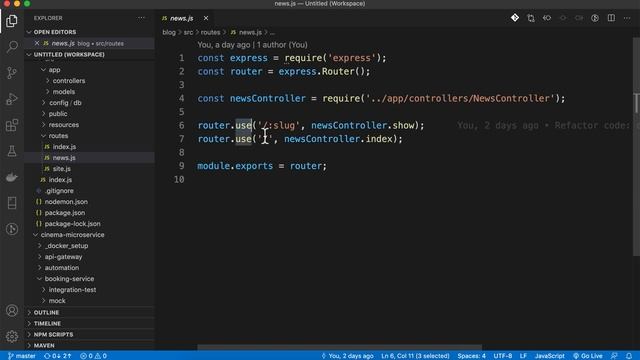Open the Manage gear icon

coord(12,336)
